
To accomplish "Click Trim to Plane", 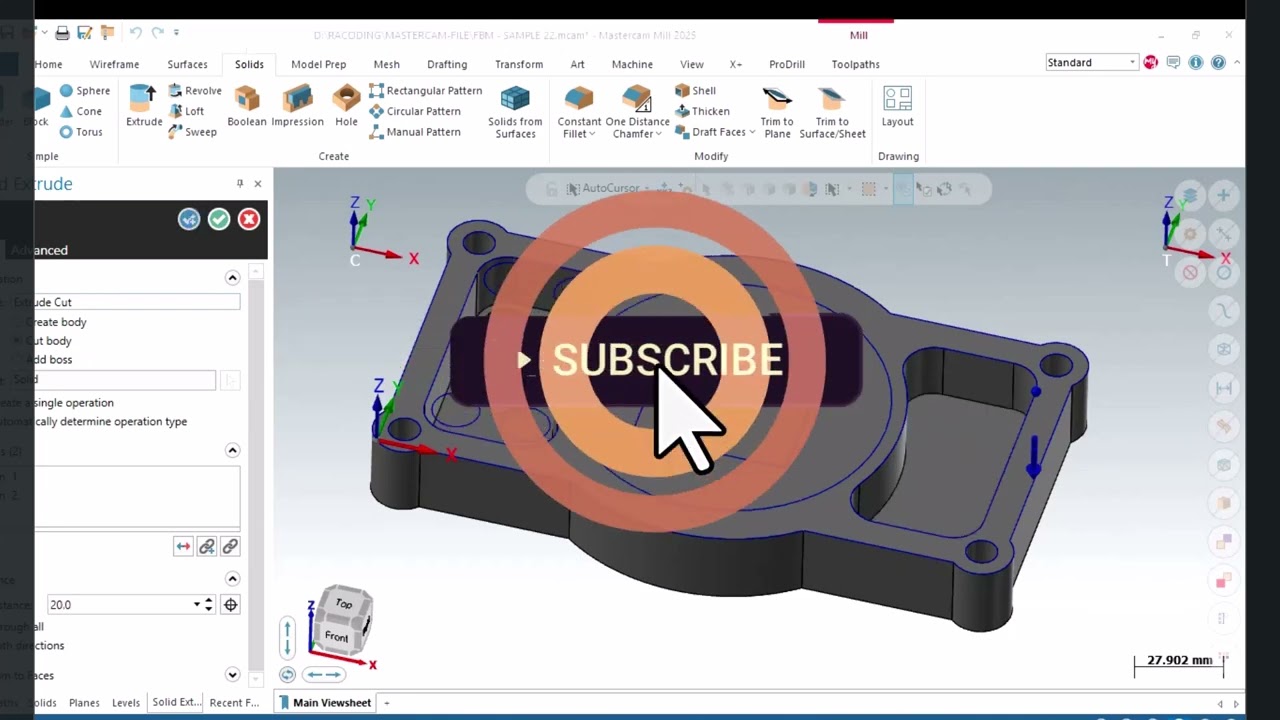I will (777, 112).
